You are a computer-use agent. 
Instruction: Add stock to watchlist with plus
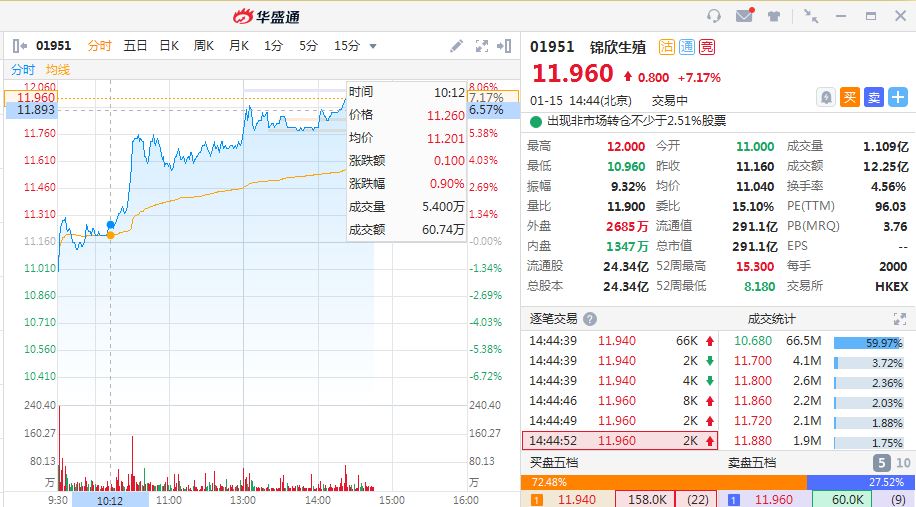(x=898, y=97)
